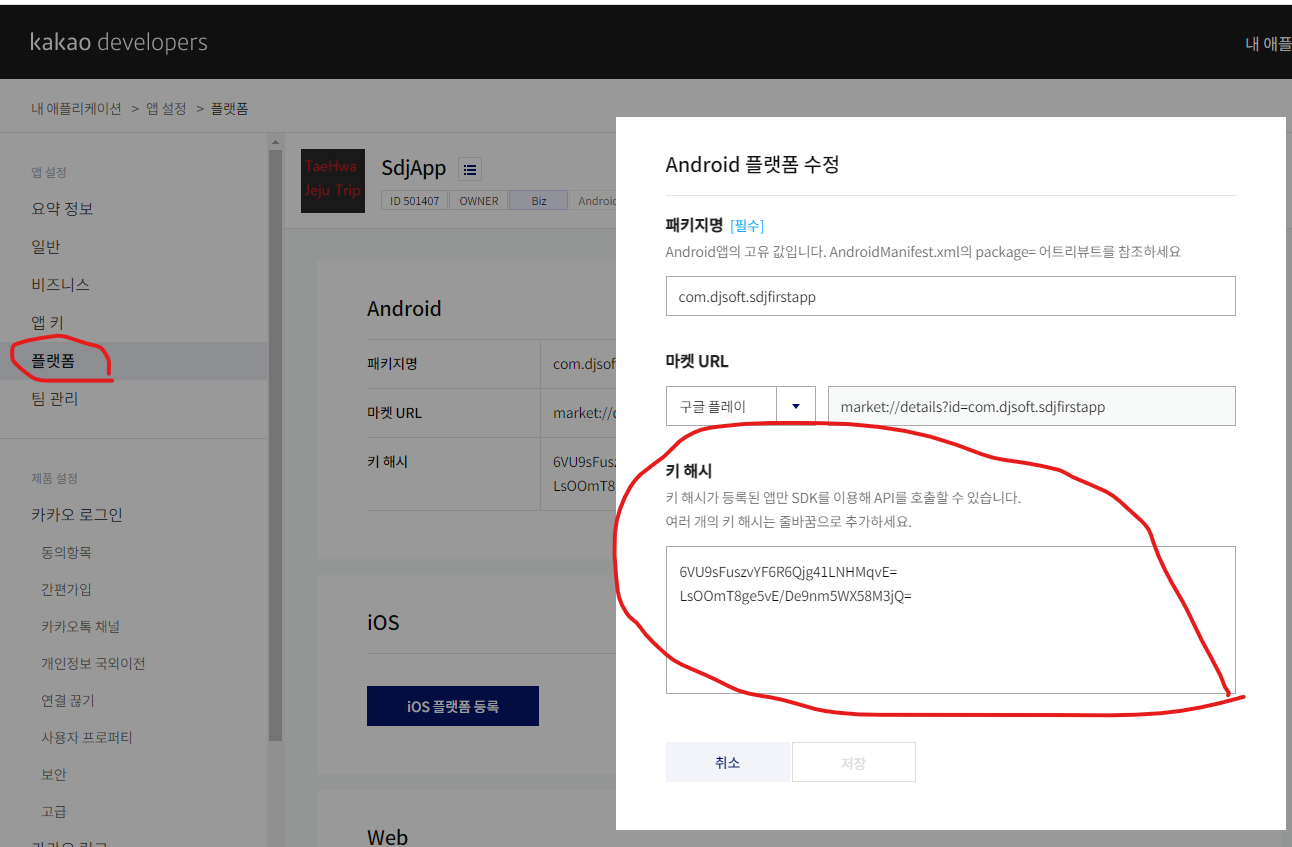Open 카카오 로그인 product setting
Screen dimensions: 1292x847
(77, 515)
